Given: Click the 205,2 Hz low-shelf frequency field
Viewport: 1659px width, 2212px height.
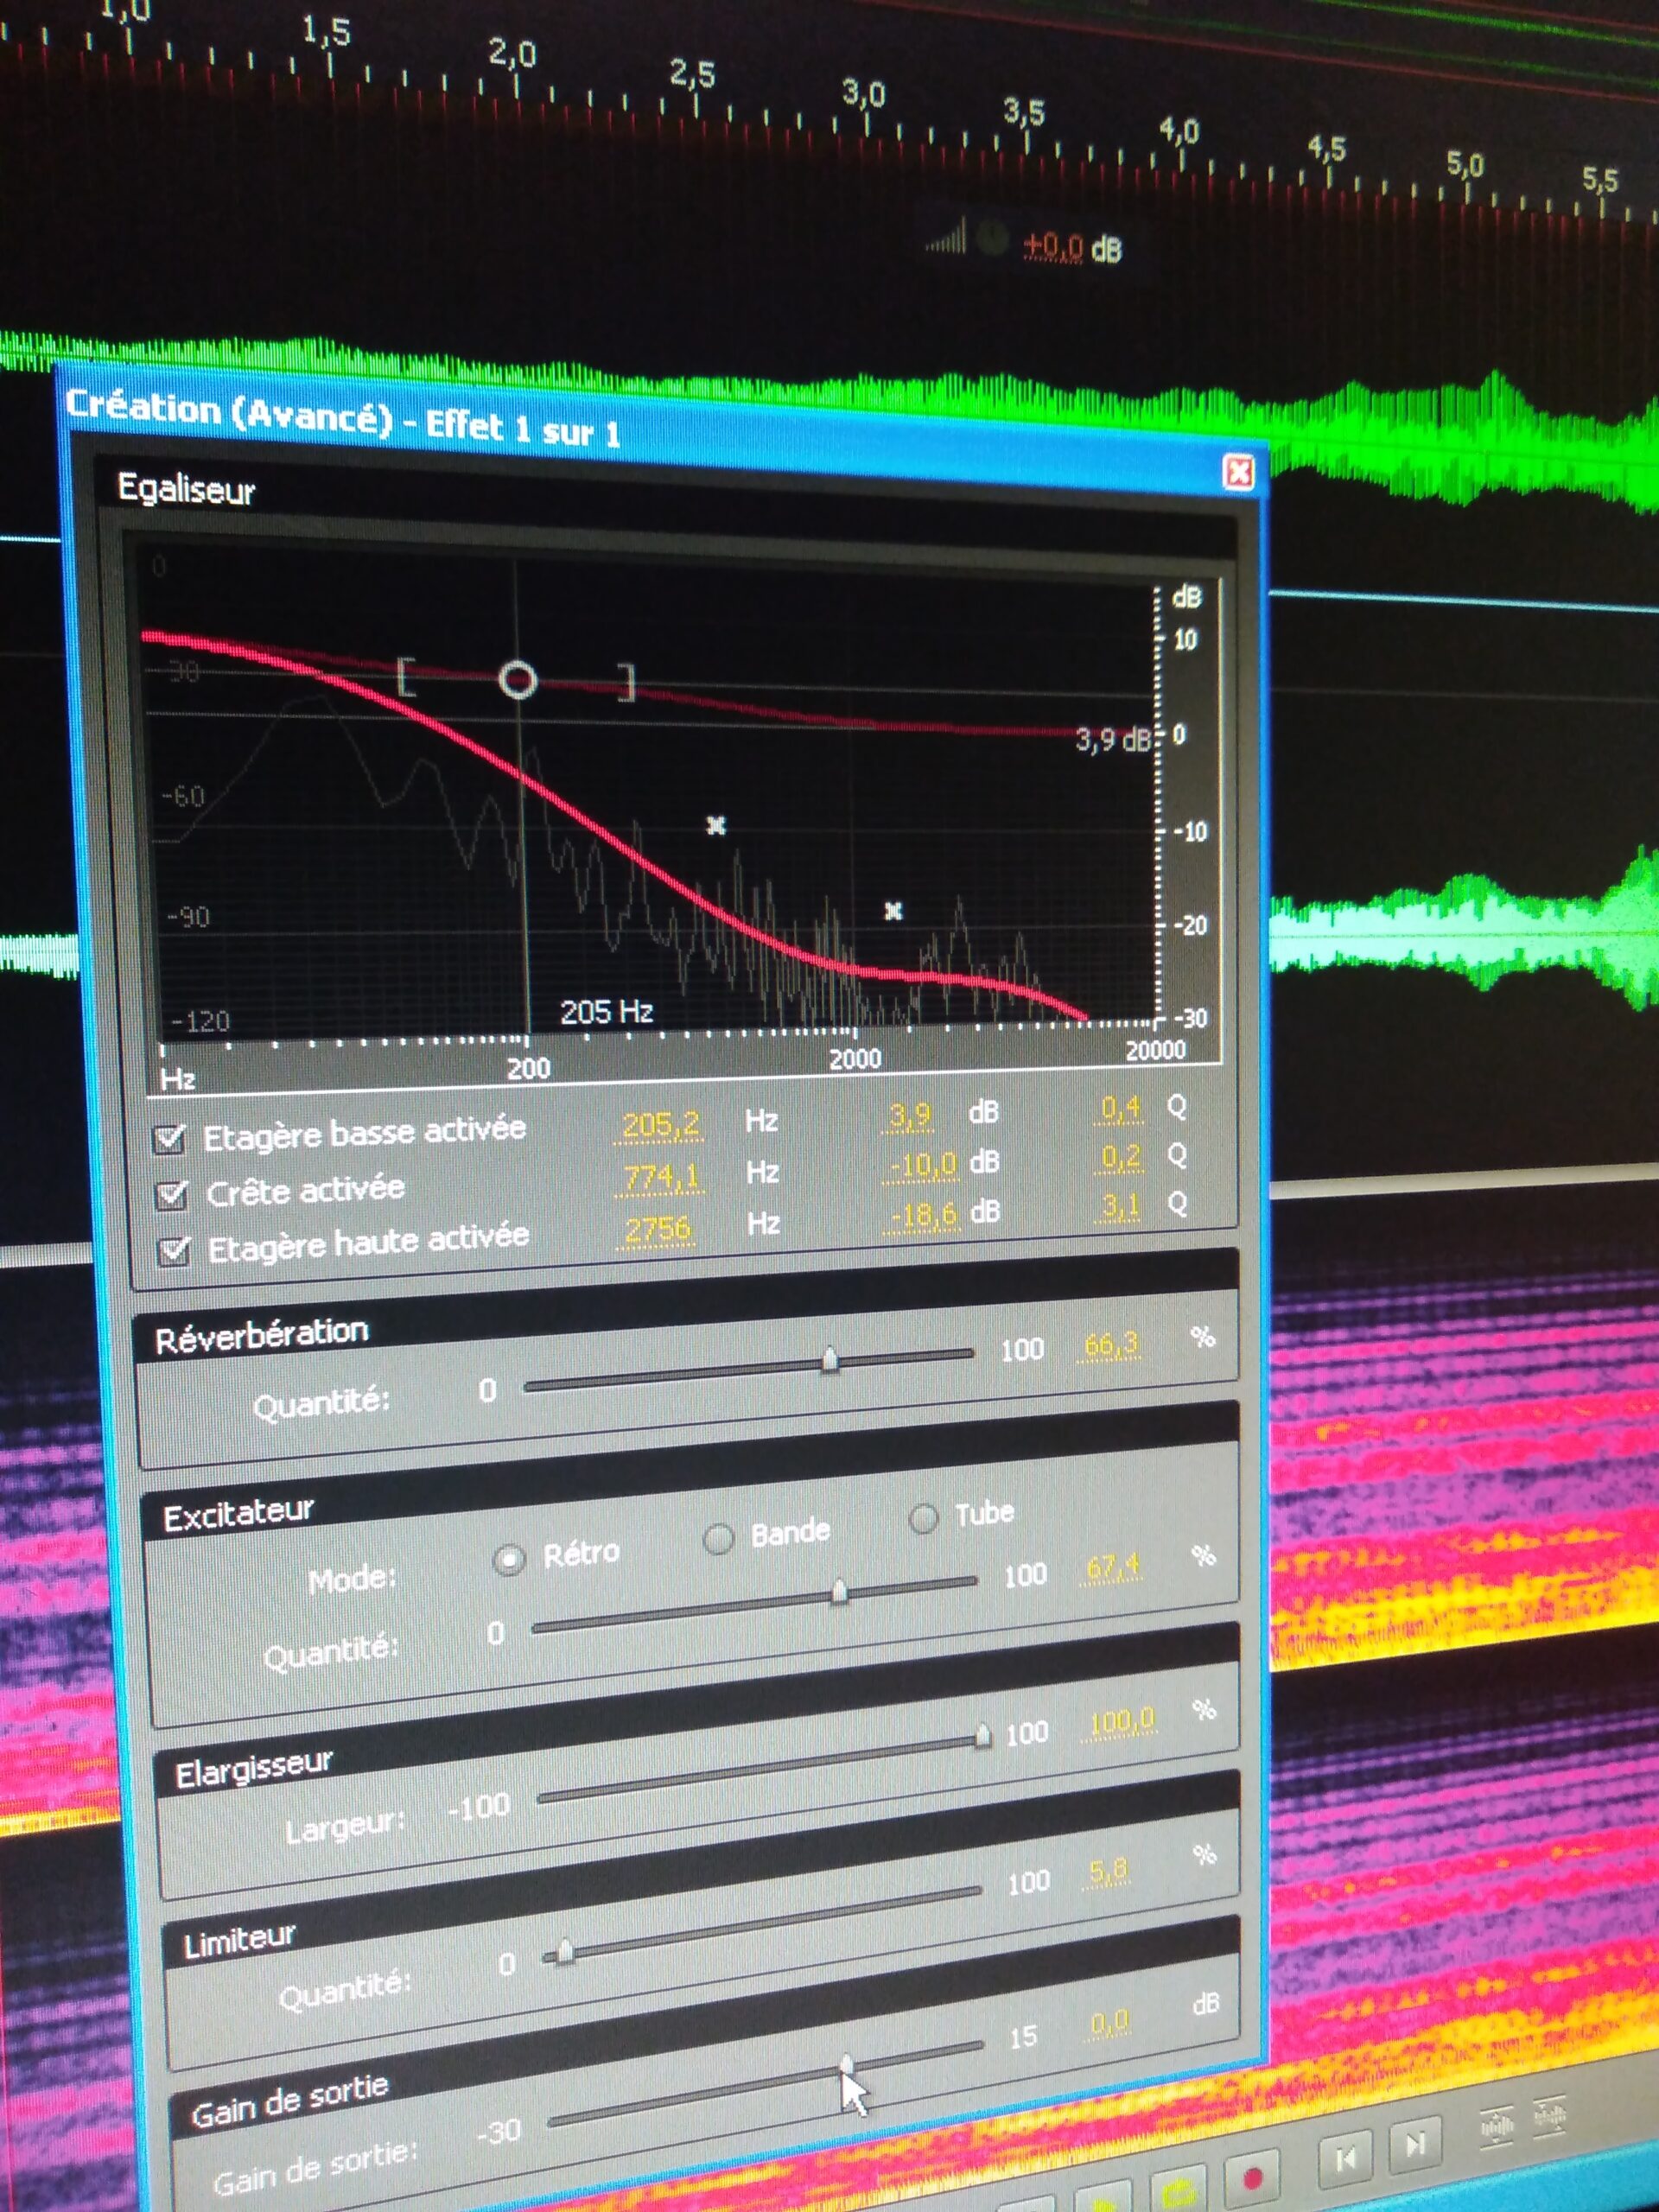Looking at the screenshot, I should click(660, 1125).
